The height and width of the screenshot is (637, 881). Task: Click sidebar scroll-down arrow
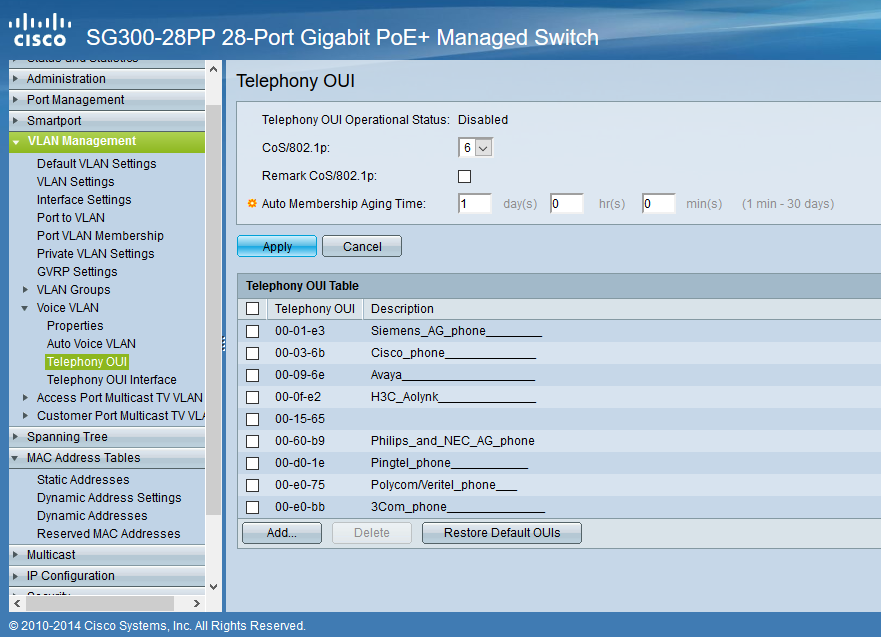click(x=214, y=586)
